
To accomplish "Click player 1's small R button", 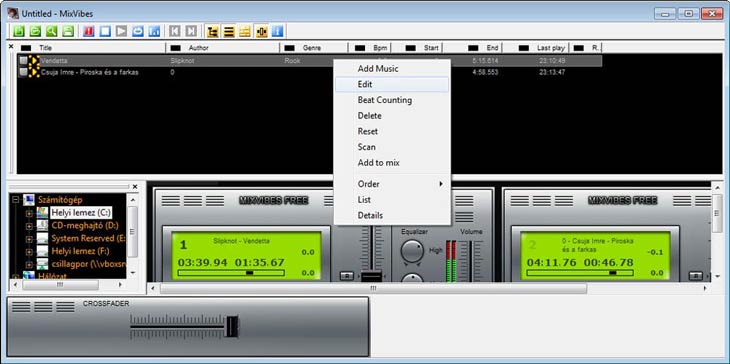I will pyautogui.click(x=346, y=276).
